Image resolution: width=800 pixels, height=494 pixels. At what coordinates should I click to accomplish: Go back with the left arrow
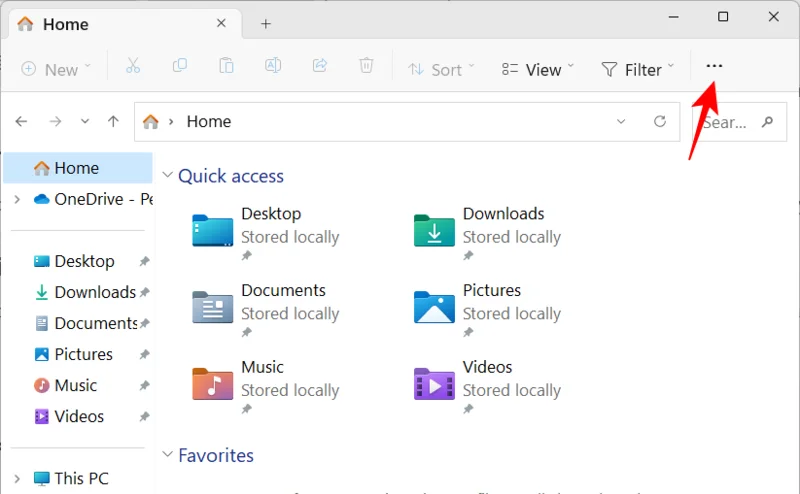tap(21, 121)
